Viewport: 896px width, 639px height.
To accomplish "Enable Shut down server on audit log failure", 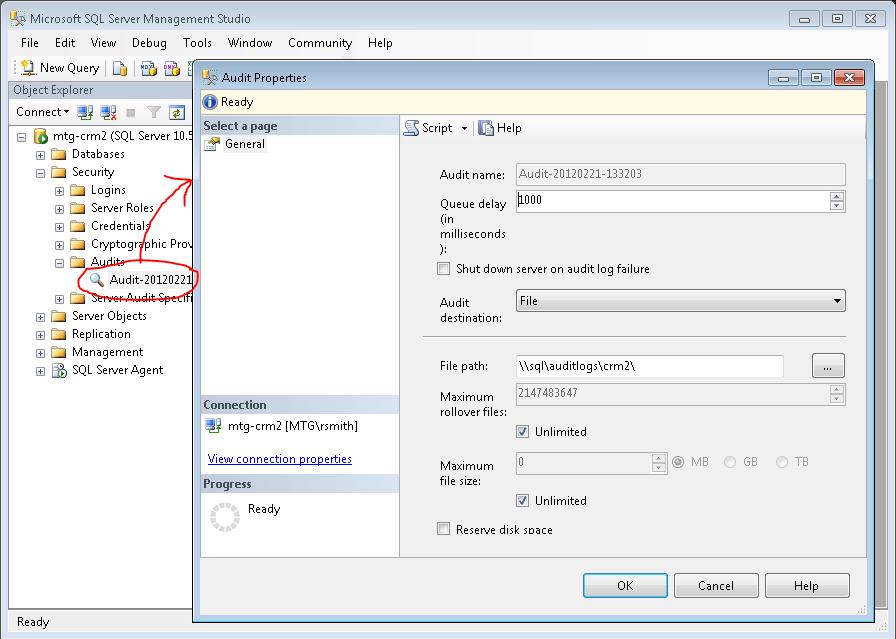I will [443, 268].
